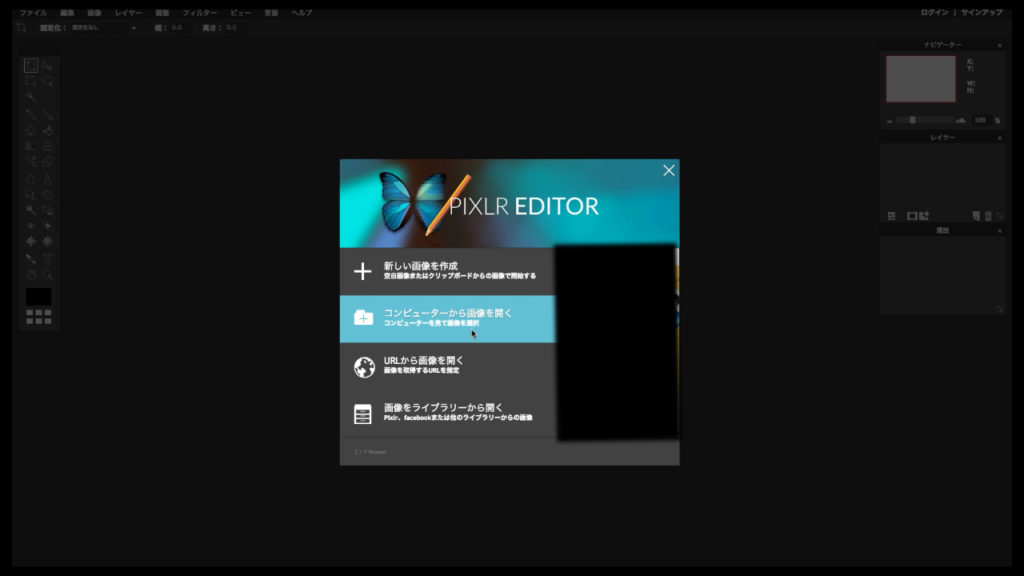Select the Move tool
Screen dimensions: 1024x576
(48, 65)
